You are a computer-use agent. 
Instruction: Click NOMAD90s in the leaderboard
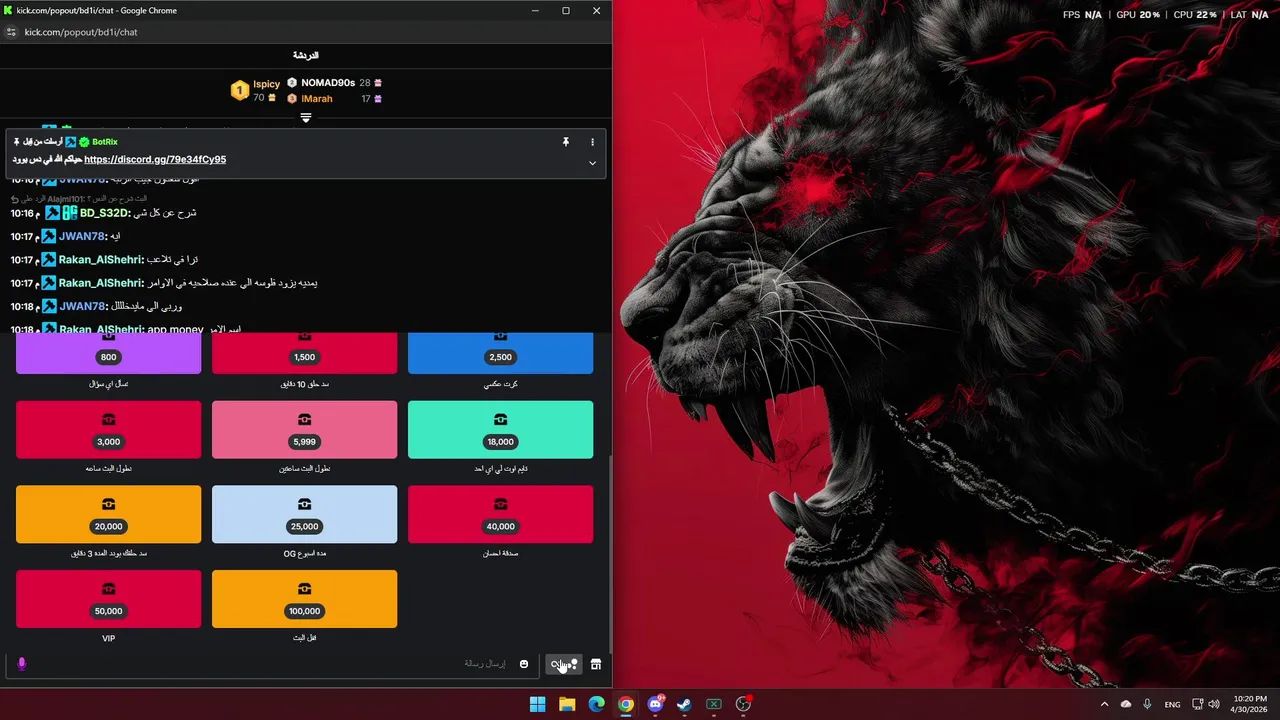click(x=328, y=83)
